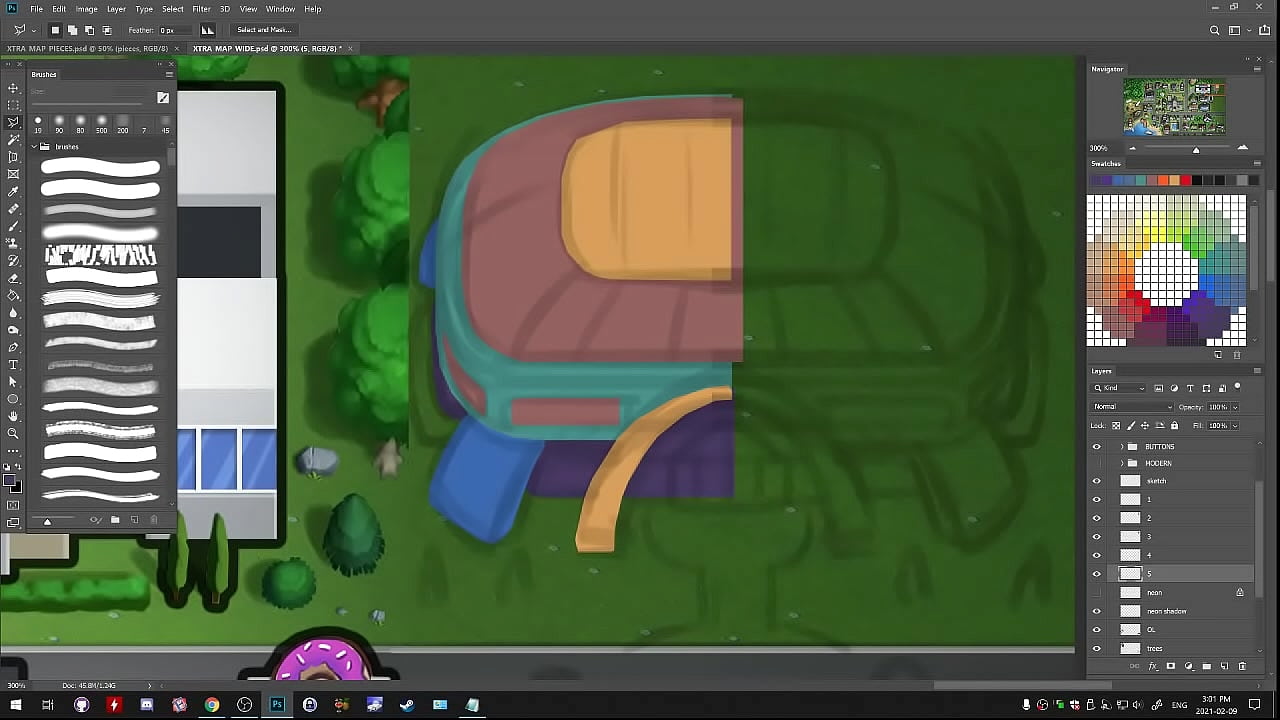Click the layer style fx icon
1280x720 pixels.
tap(1153, 666)
